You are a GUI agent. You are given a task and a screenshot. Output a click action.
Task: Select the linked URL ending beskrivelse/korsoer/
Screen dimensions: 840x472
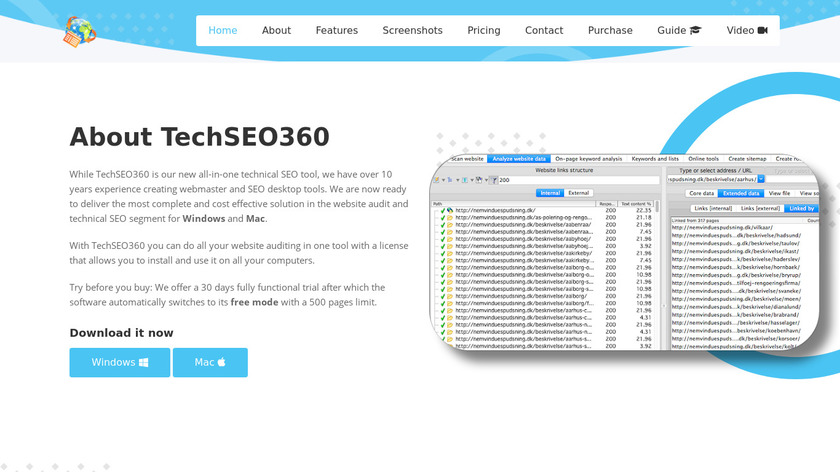(736, 339)
